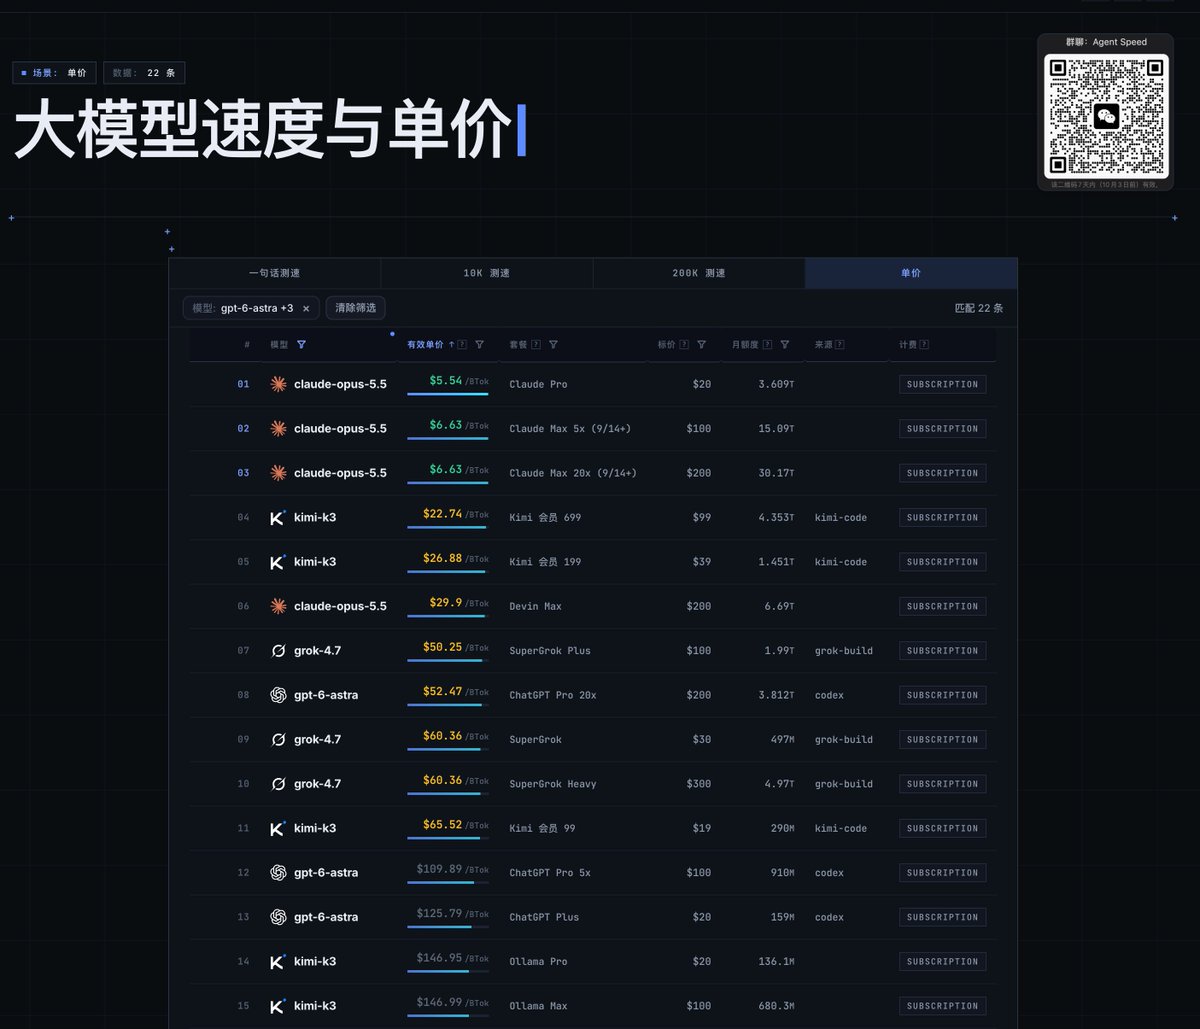Image resolution: width=1200 pixels, height=1029 pixels.
Task: Click the $300 list price cell
Action: click(699, 784)
